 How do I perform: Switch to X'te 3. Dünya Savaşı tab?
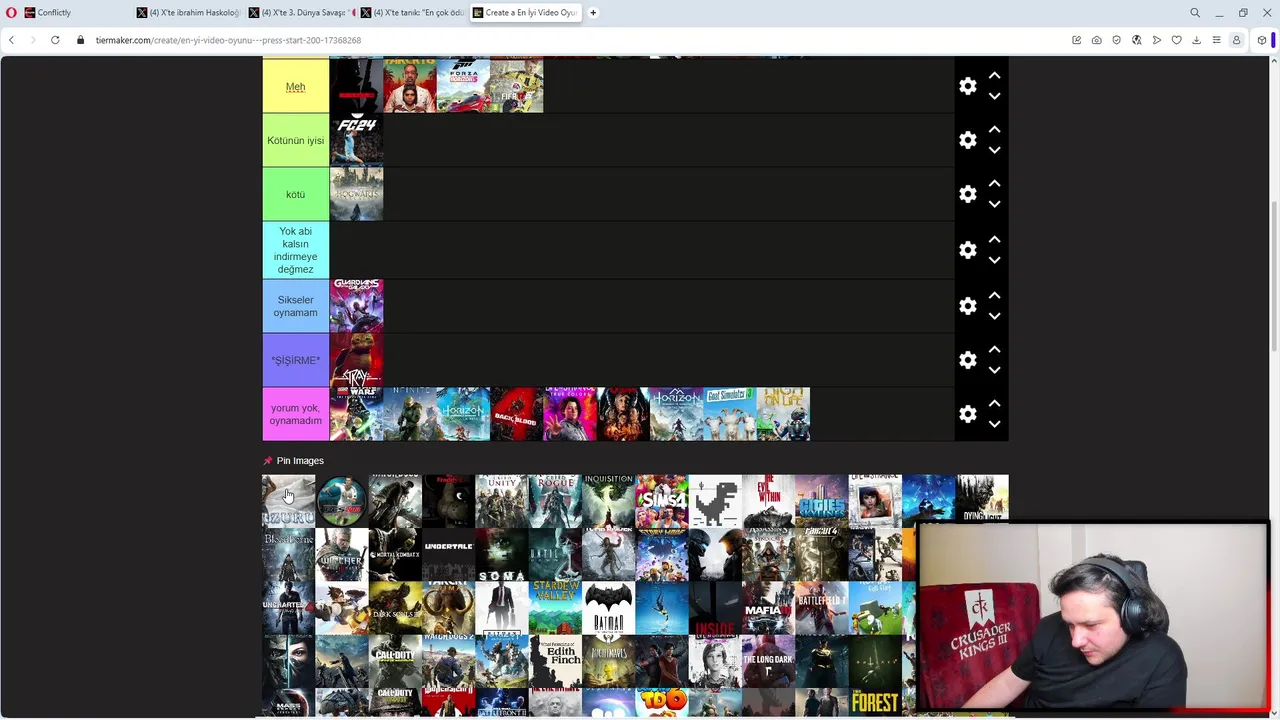click(x=300, y=13)
